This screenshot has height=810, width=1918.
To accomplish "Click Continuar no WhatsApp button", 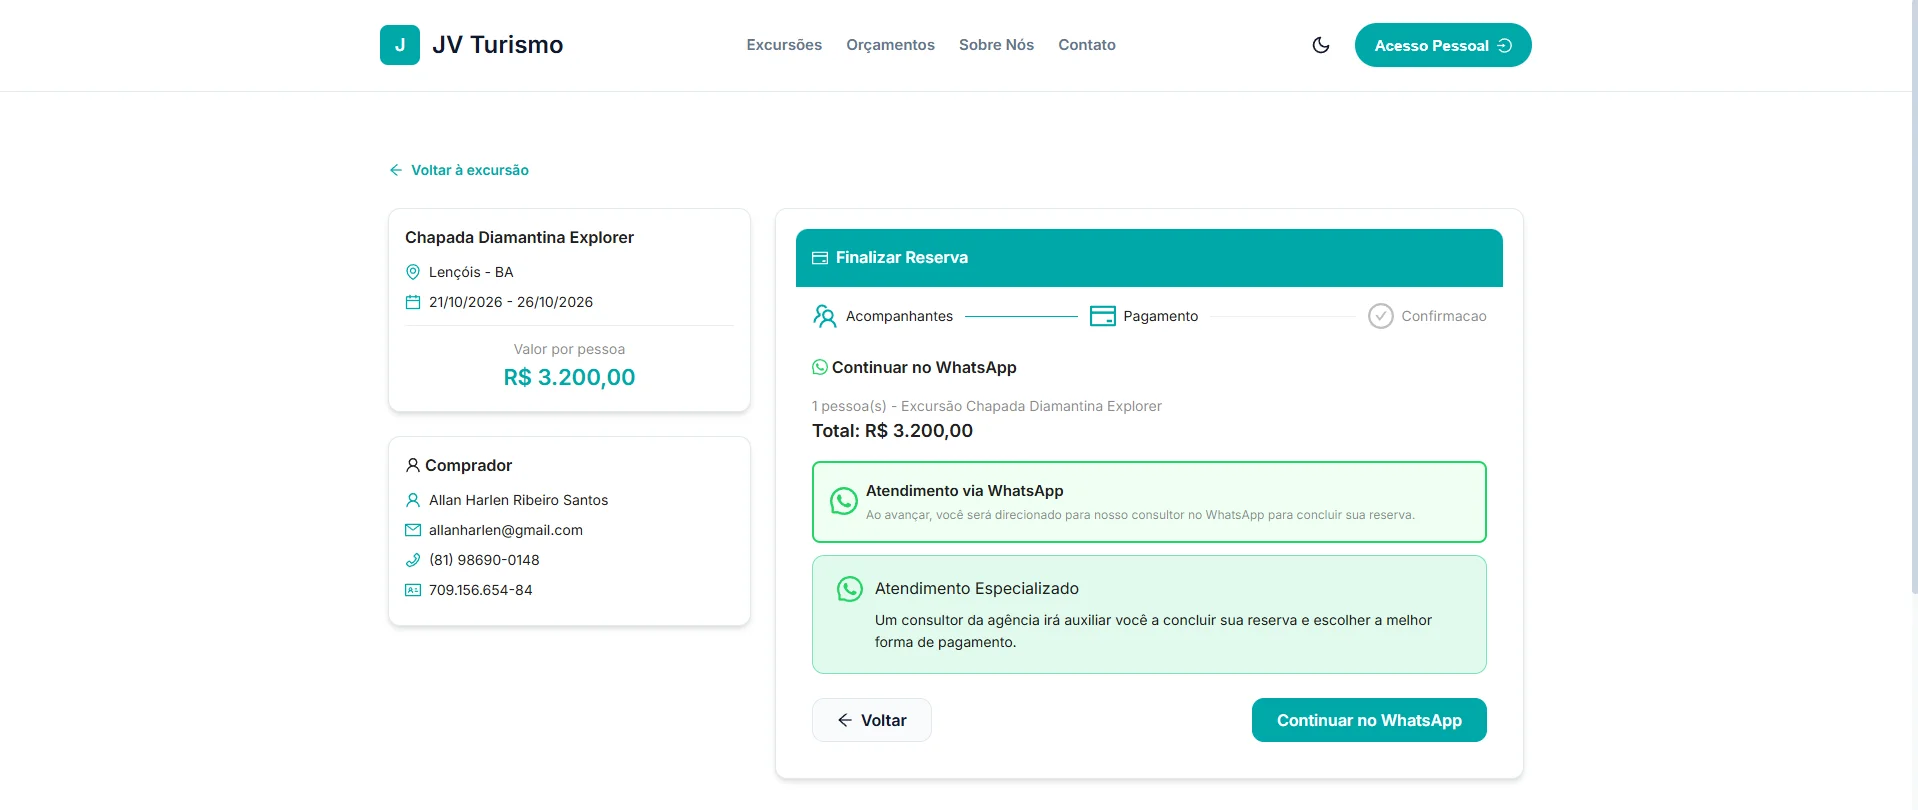I will click(1369, 720).
